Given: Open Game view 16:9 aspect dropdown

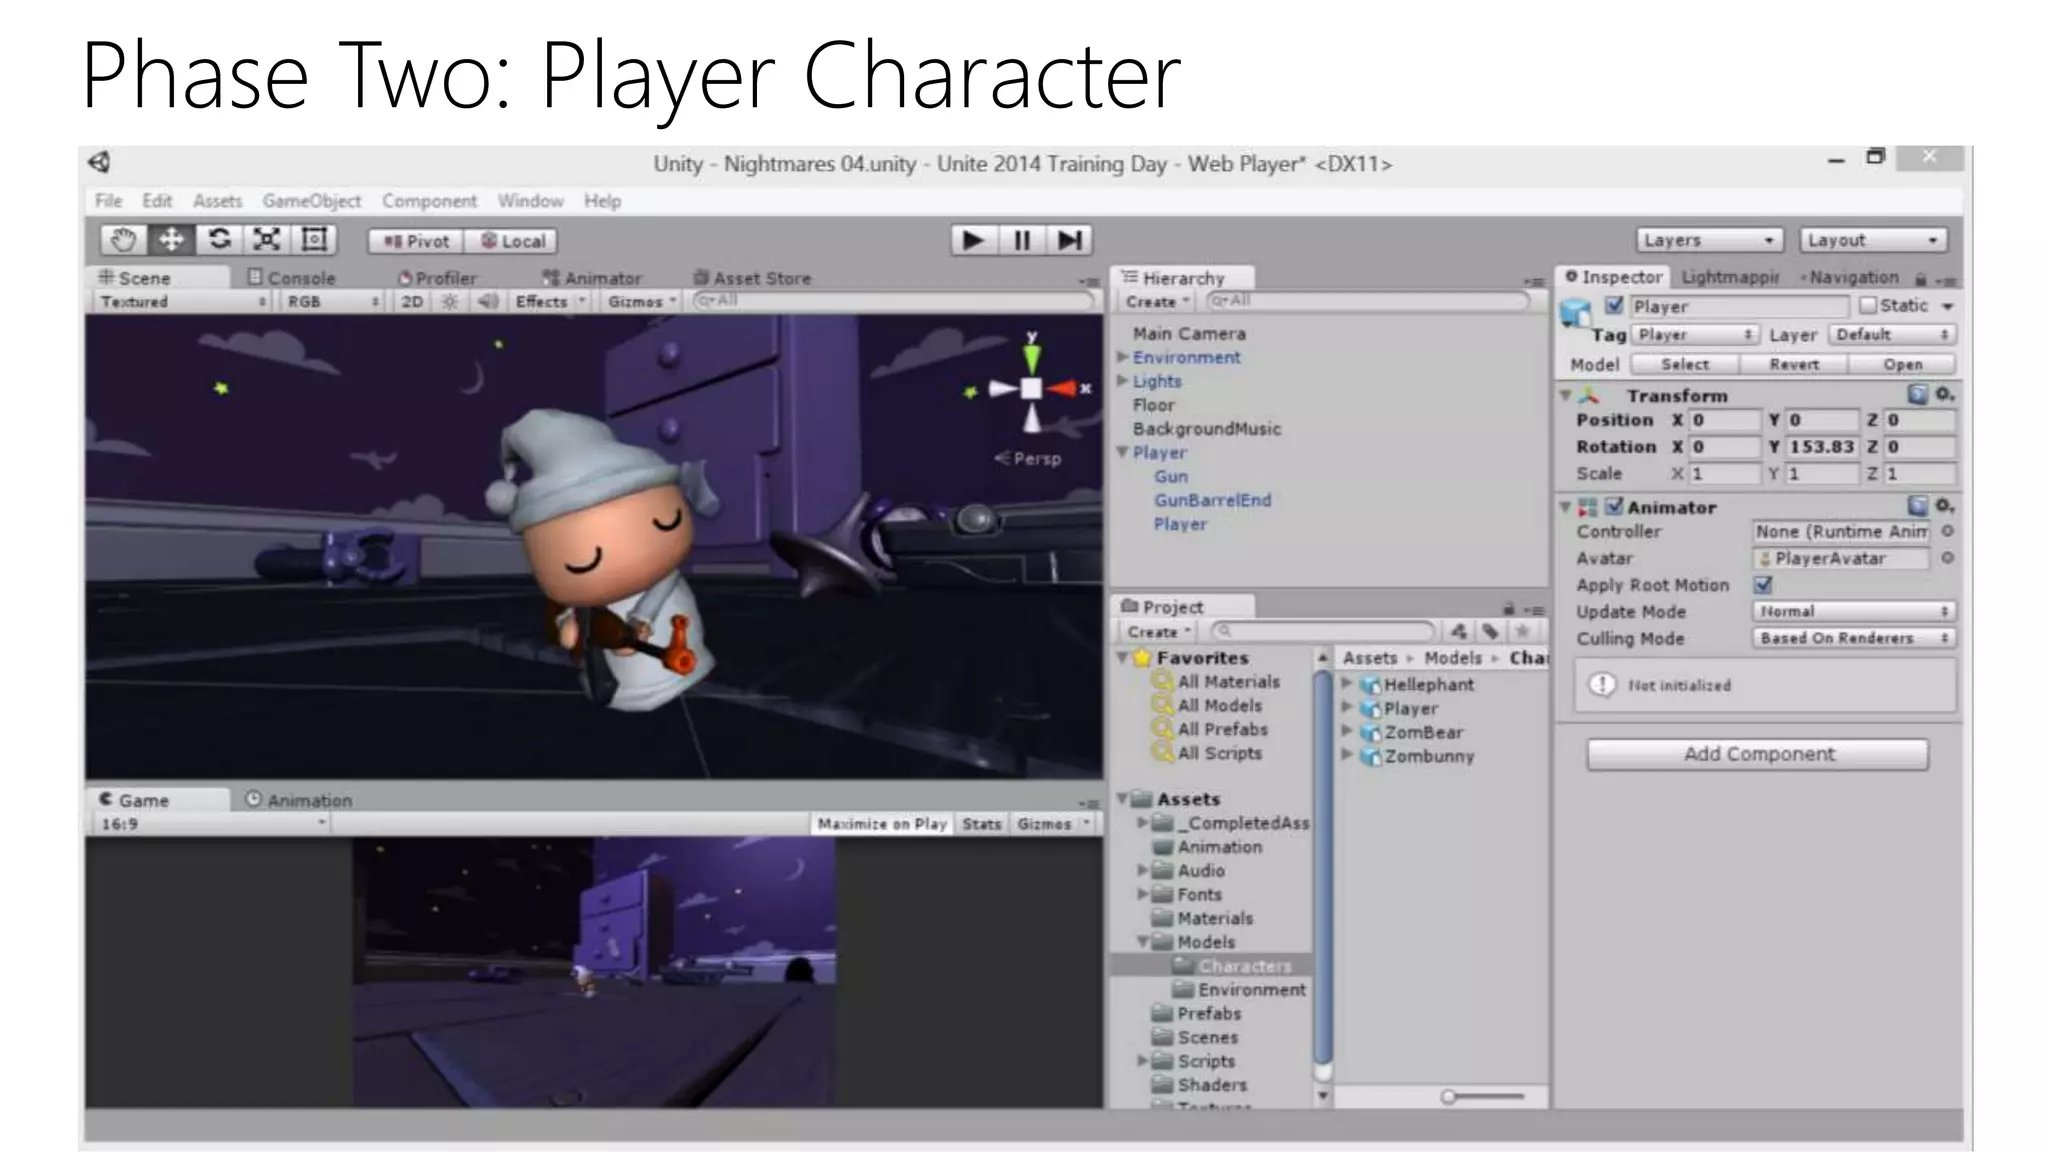Looking at the screenshot, I should pyautogui.click(x=212, y=824).
